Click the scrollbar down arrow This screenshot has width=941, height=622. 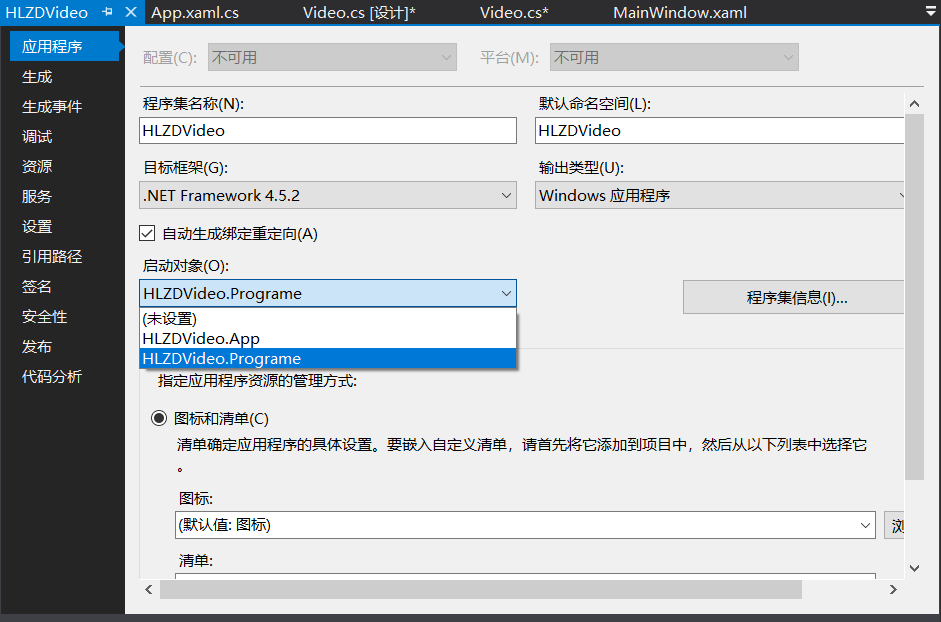(913, 567)
